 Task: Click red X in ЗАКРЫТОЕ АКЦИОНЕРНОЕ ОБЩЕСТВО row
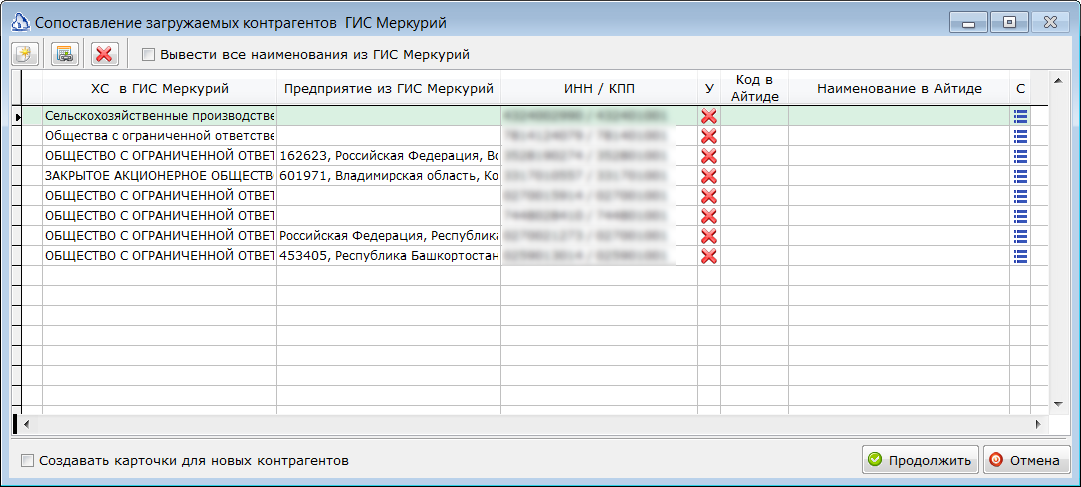point(709,177)
